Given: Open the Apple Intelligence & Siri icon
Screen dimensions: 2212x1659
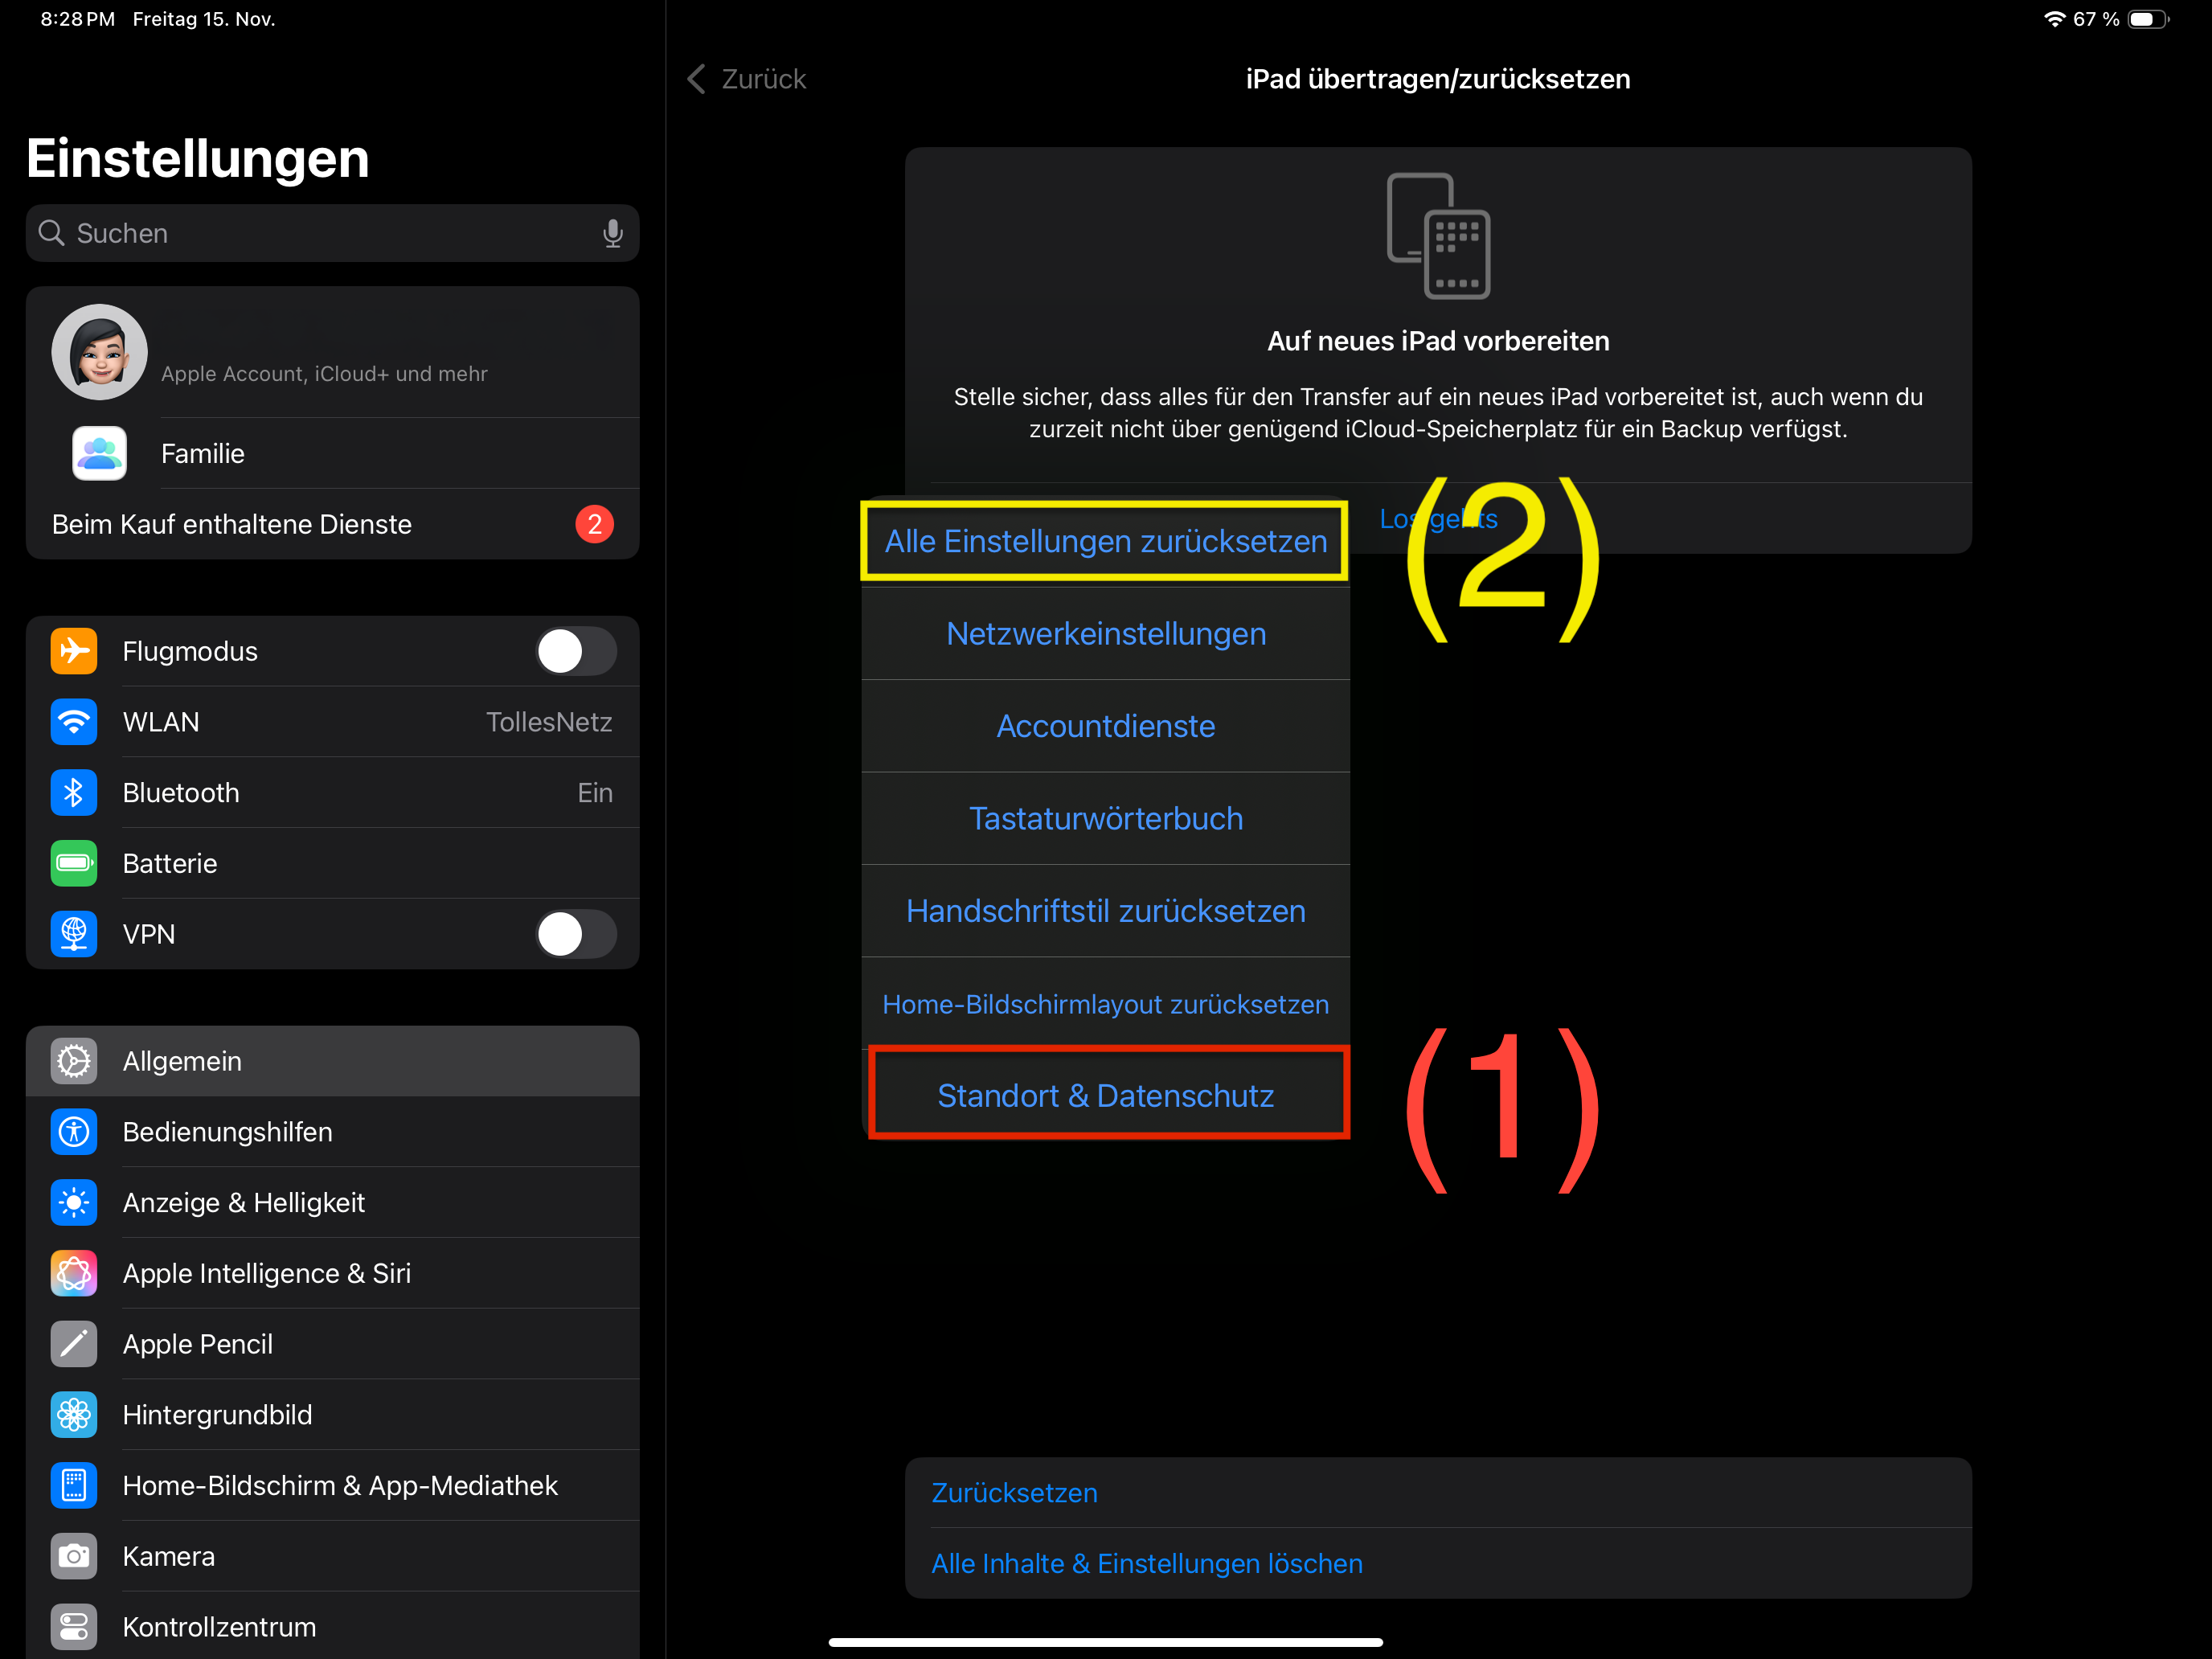Looking at the screenshot, I should click(x=74, y=1273).
